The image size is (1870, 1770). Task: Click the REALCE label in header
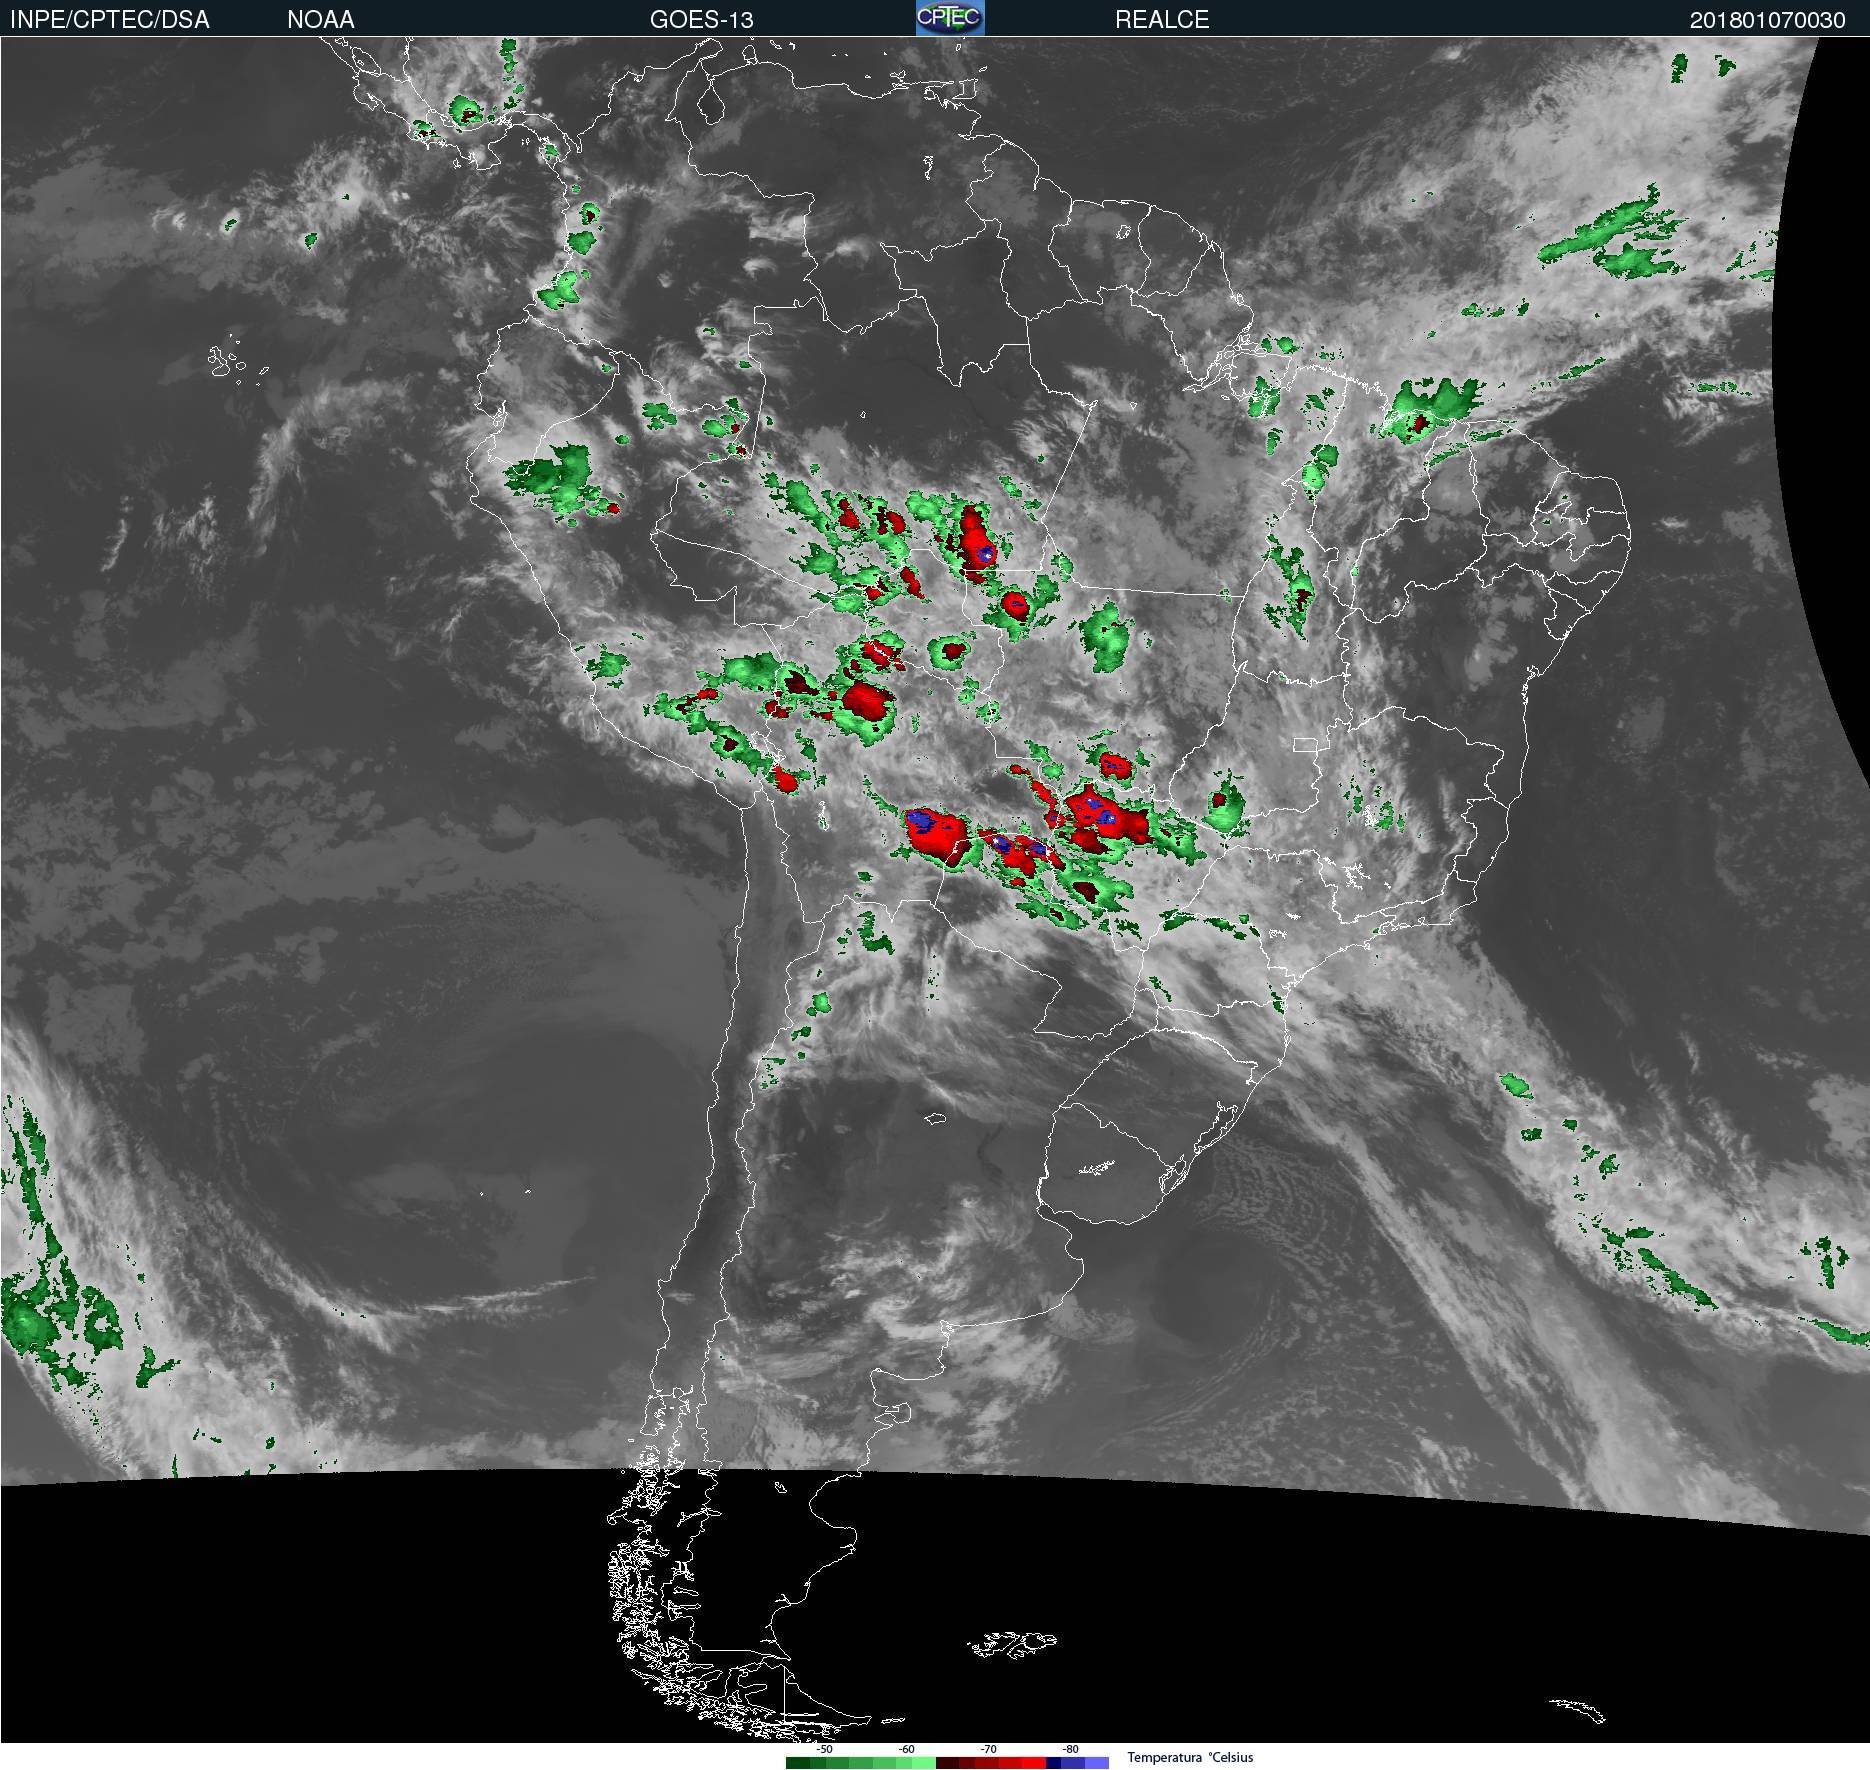click(x=1162, y=20)
